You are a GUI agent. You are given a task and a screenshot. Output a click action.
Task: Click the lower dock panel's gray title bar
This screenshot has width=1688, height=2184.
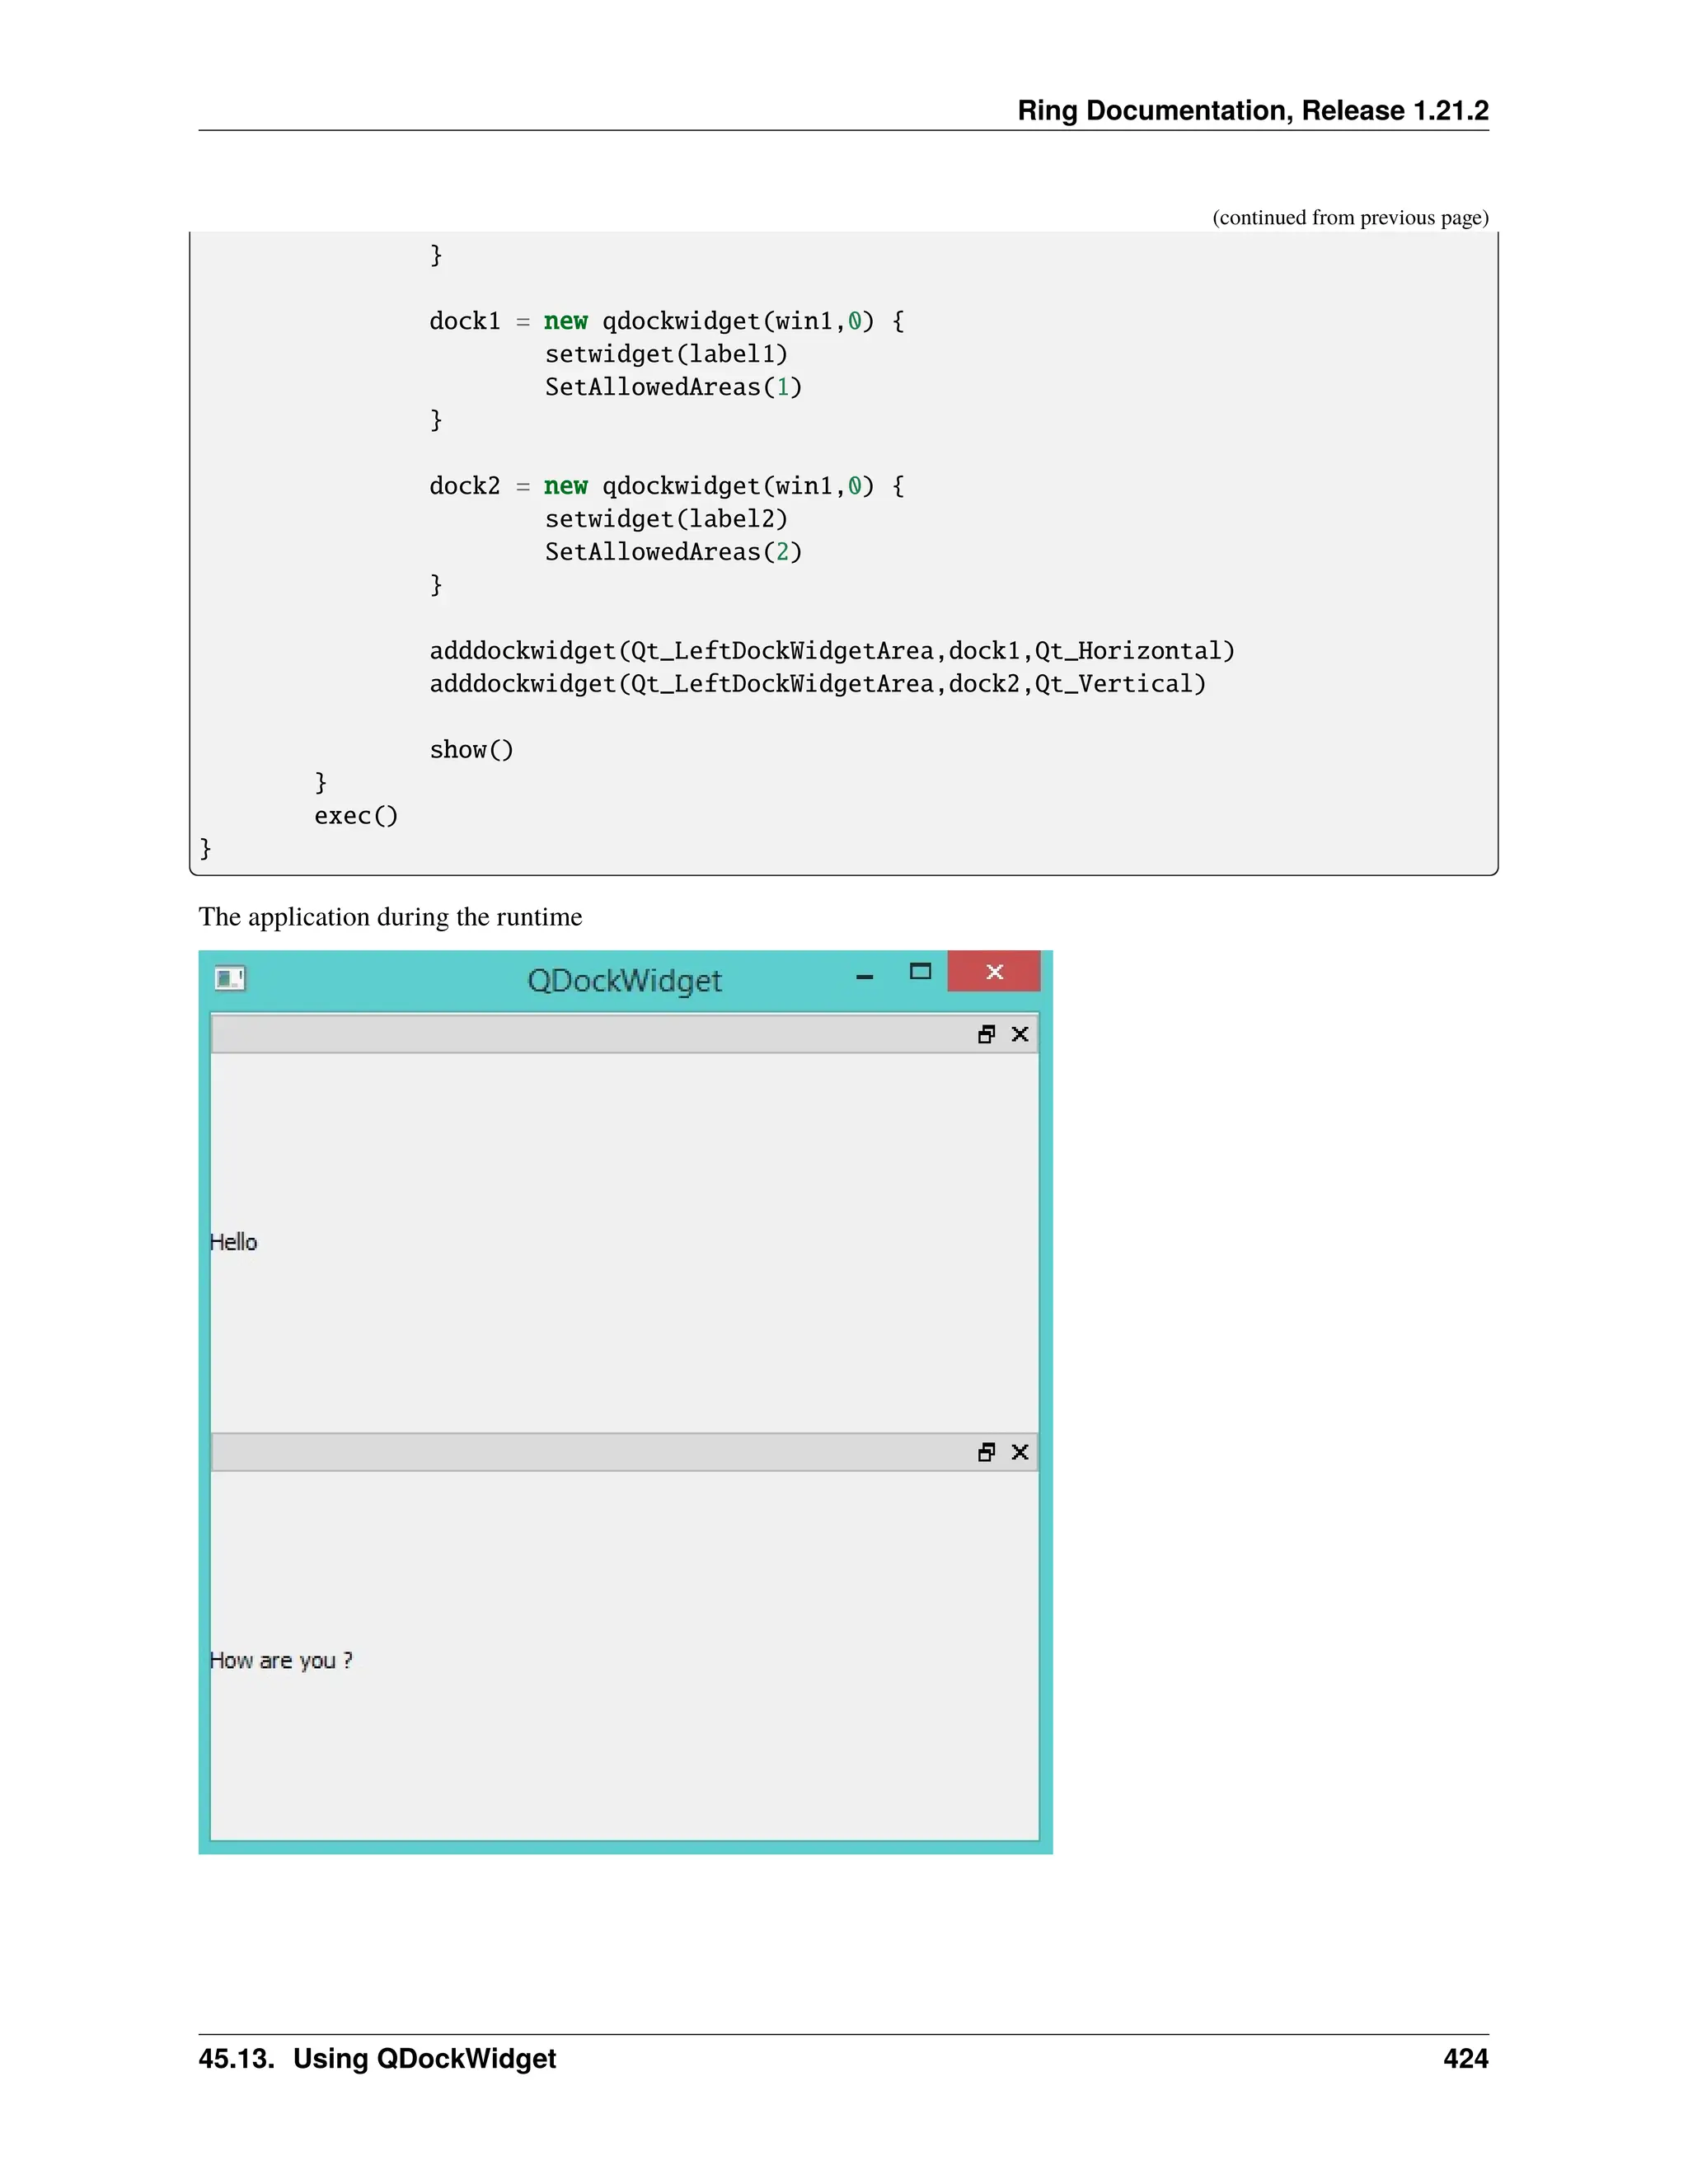590,1452
